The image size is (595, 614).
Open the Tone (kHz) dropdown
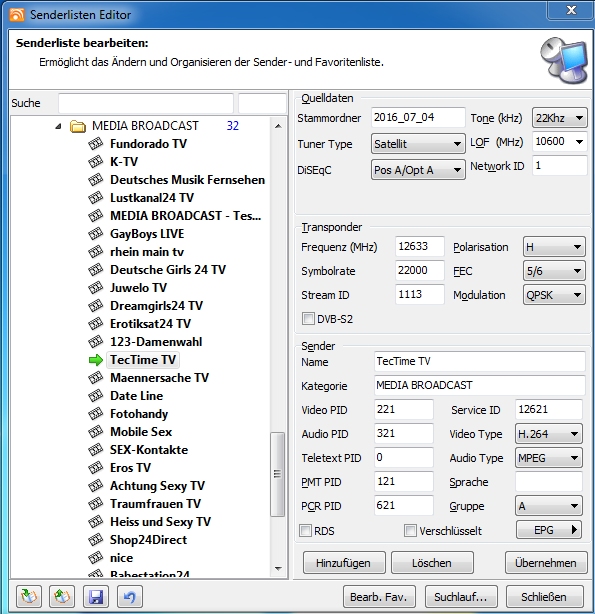(559, 118)
